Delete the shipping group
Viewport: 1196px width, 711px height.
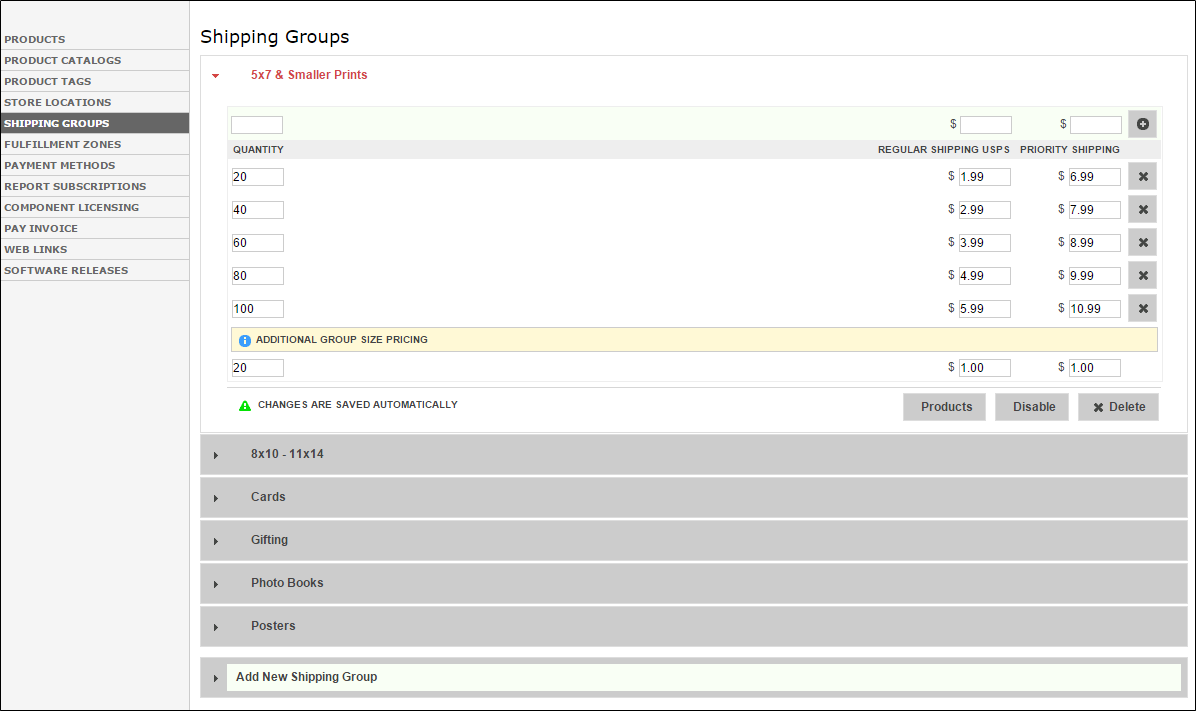[1118, 407]
